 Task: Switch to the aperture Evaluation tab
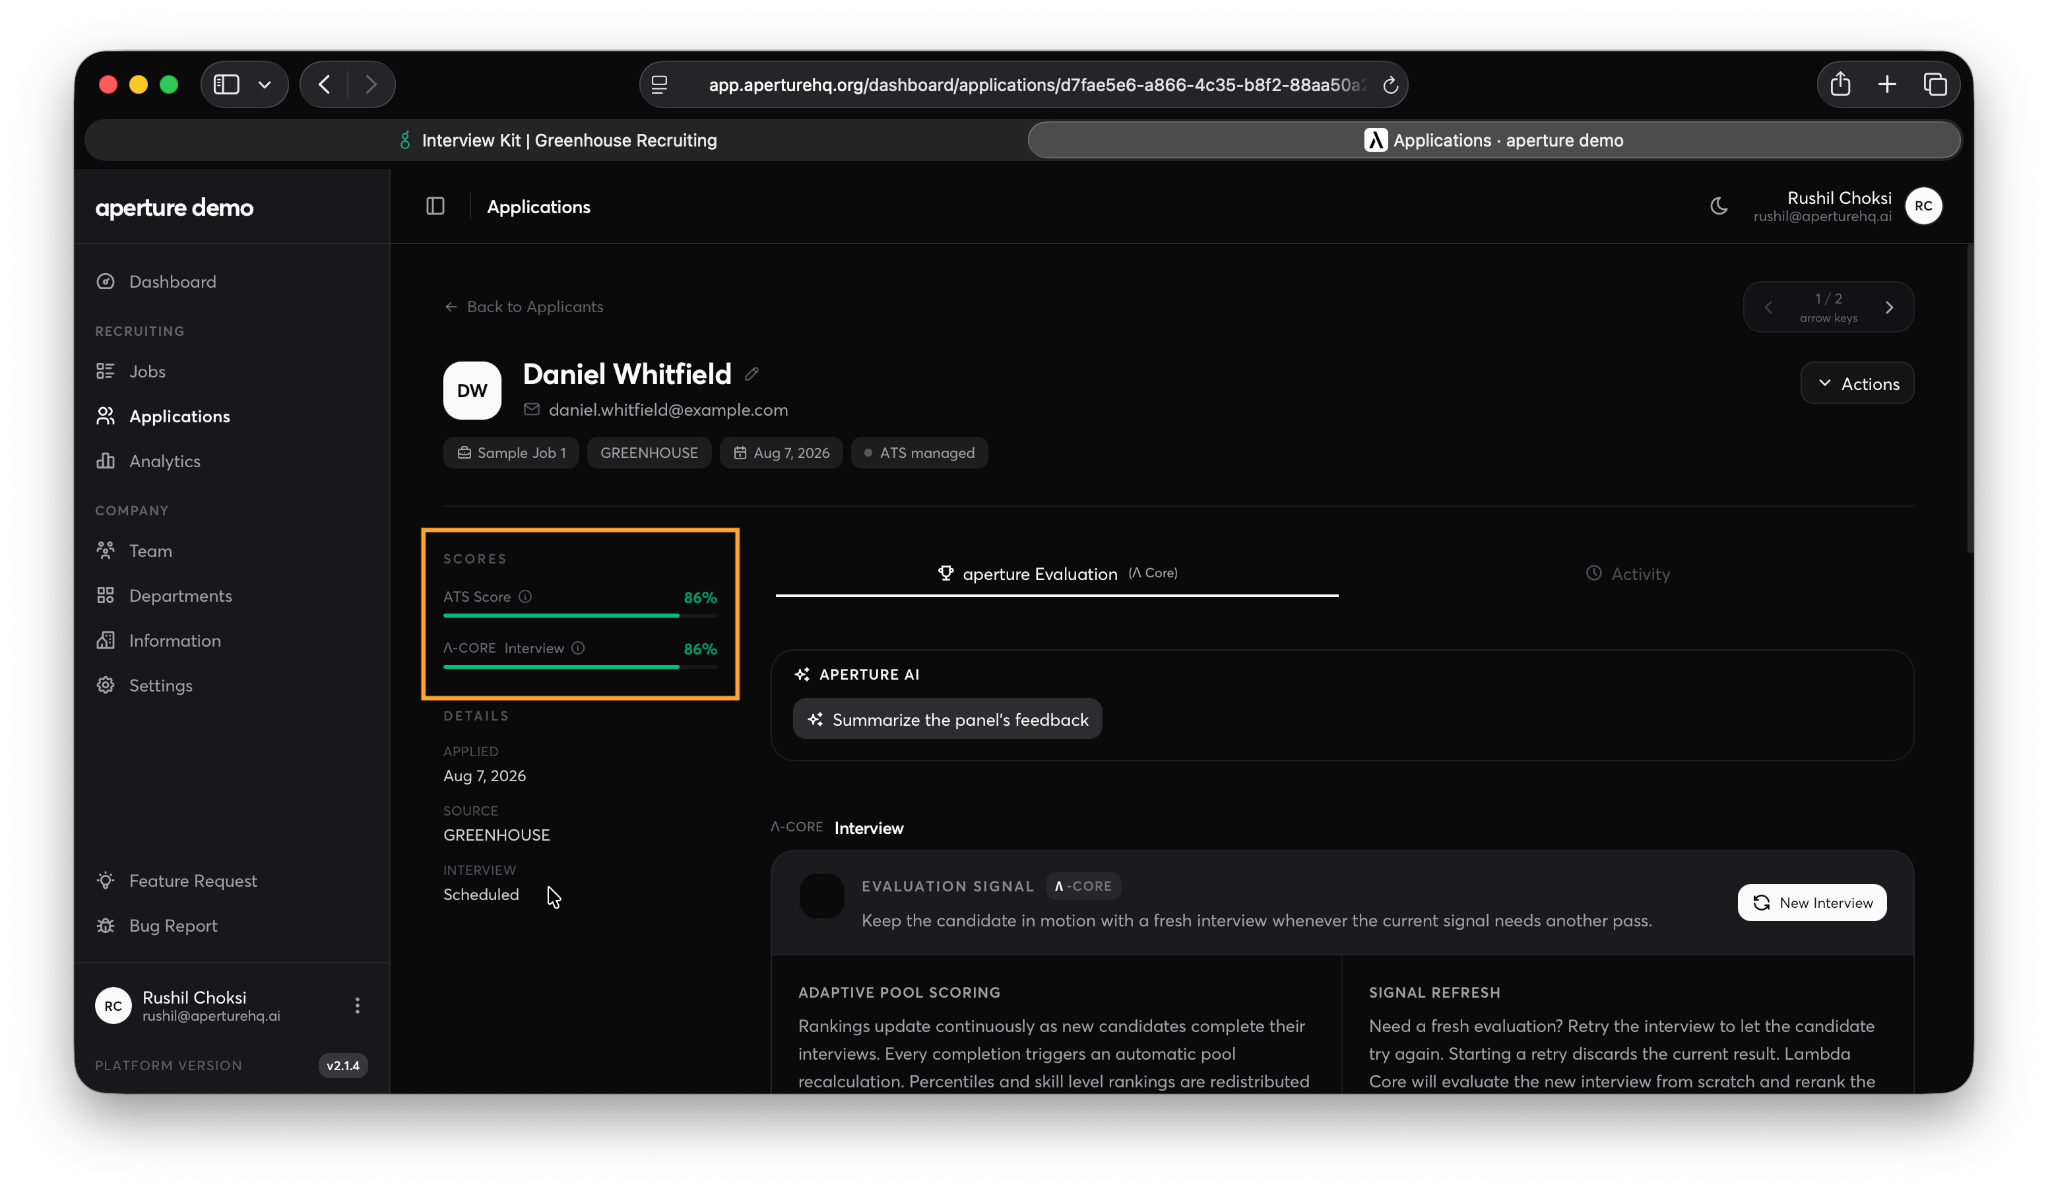1057,574
